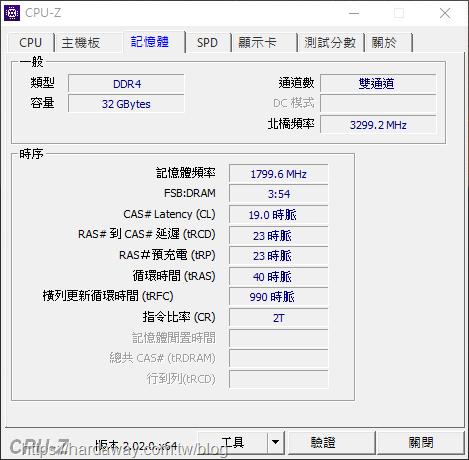Open the 主機板 tab
469x460 pixels.
[x=89, y=43]
